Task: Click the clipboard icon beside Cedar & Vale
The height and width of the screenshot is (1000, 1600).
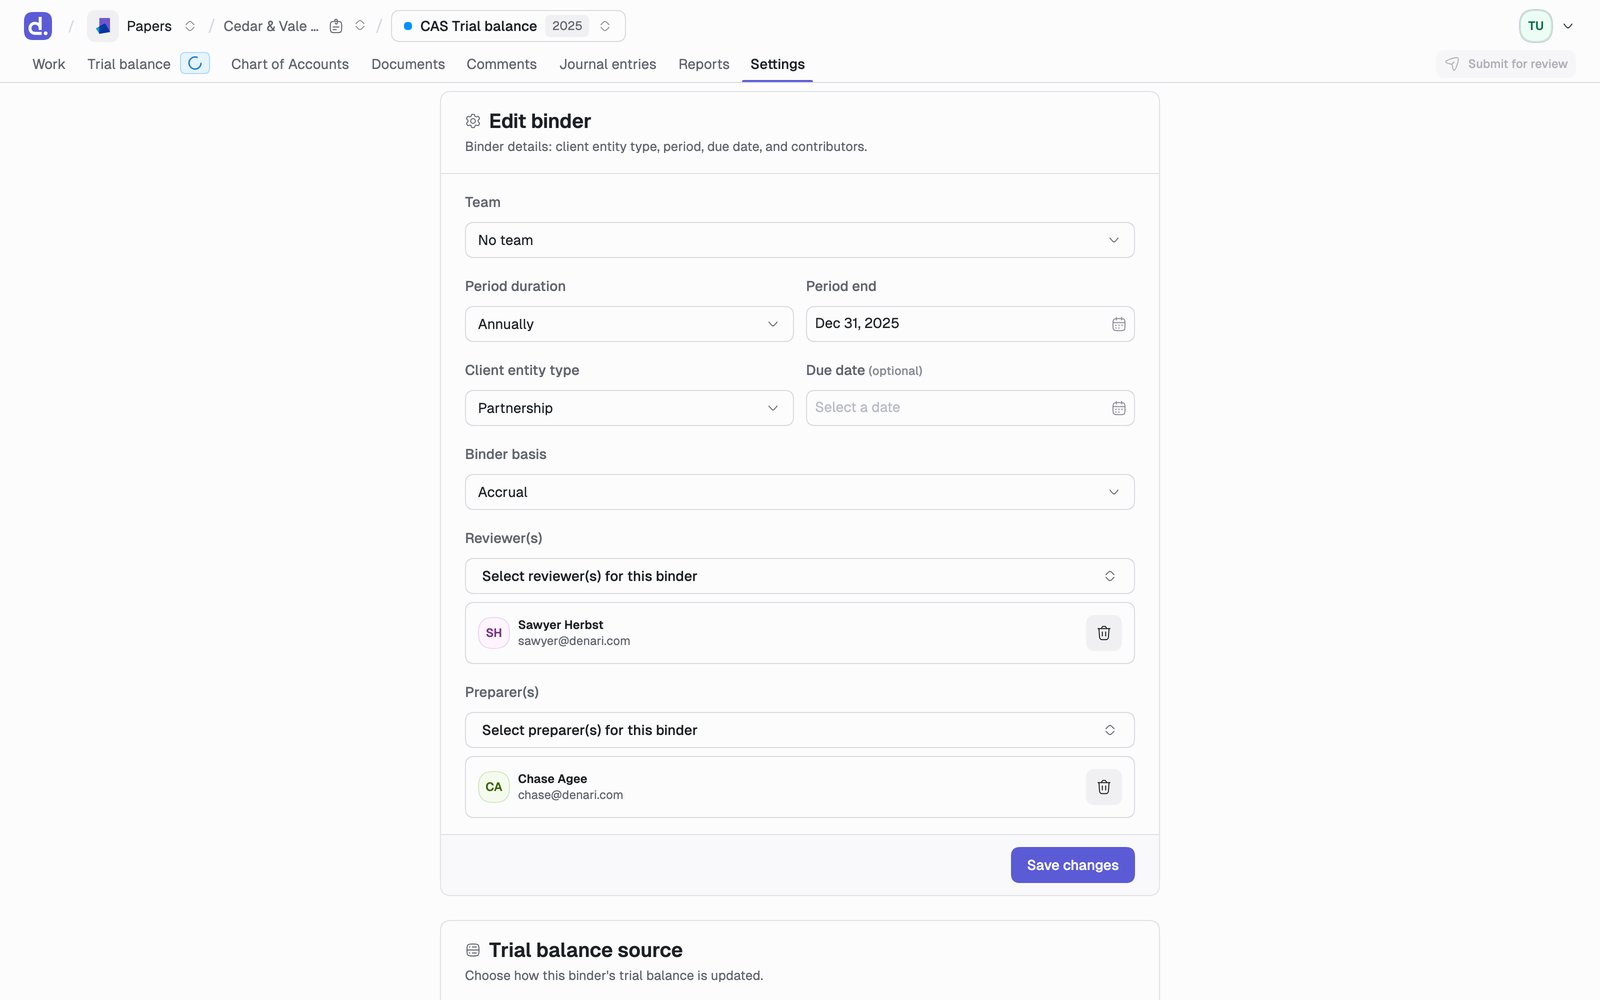Action: click(336, 26)
